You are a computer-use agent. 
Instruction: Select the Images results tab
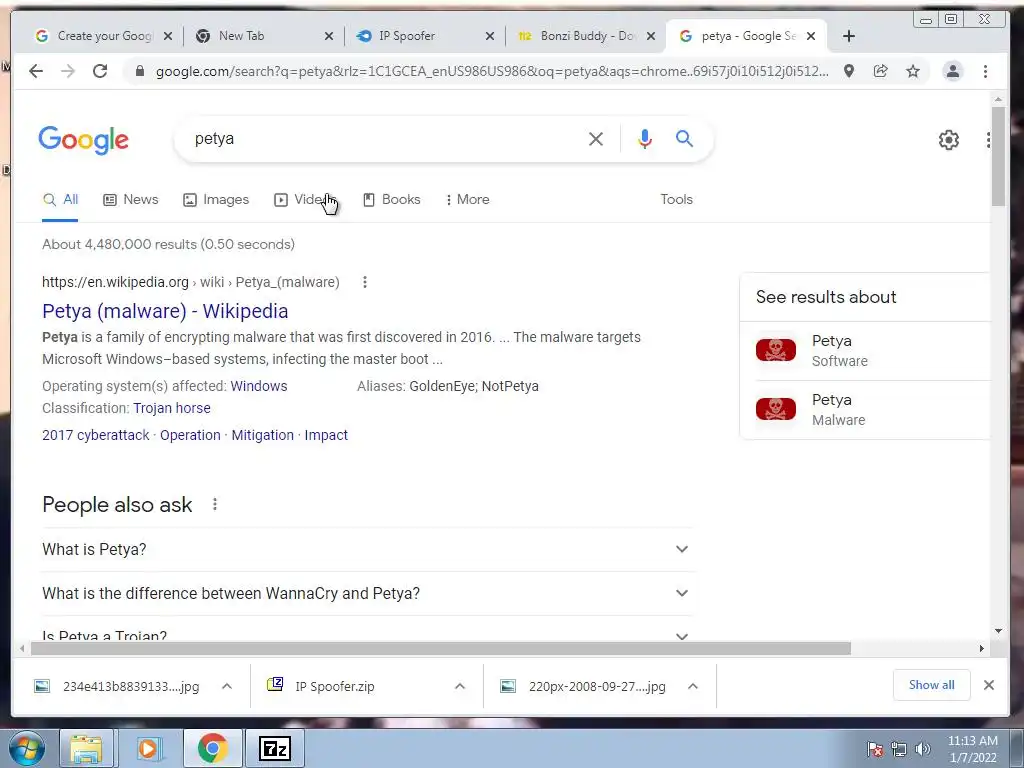point(216,199)
